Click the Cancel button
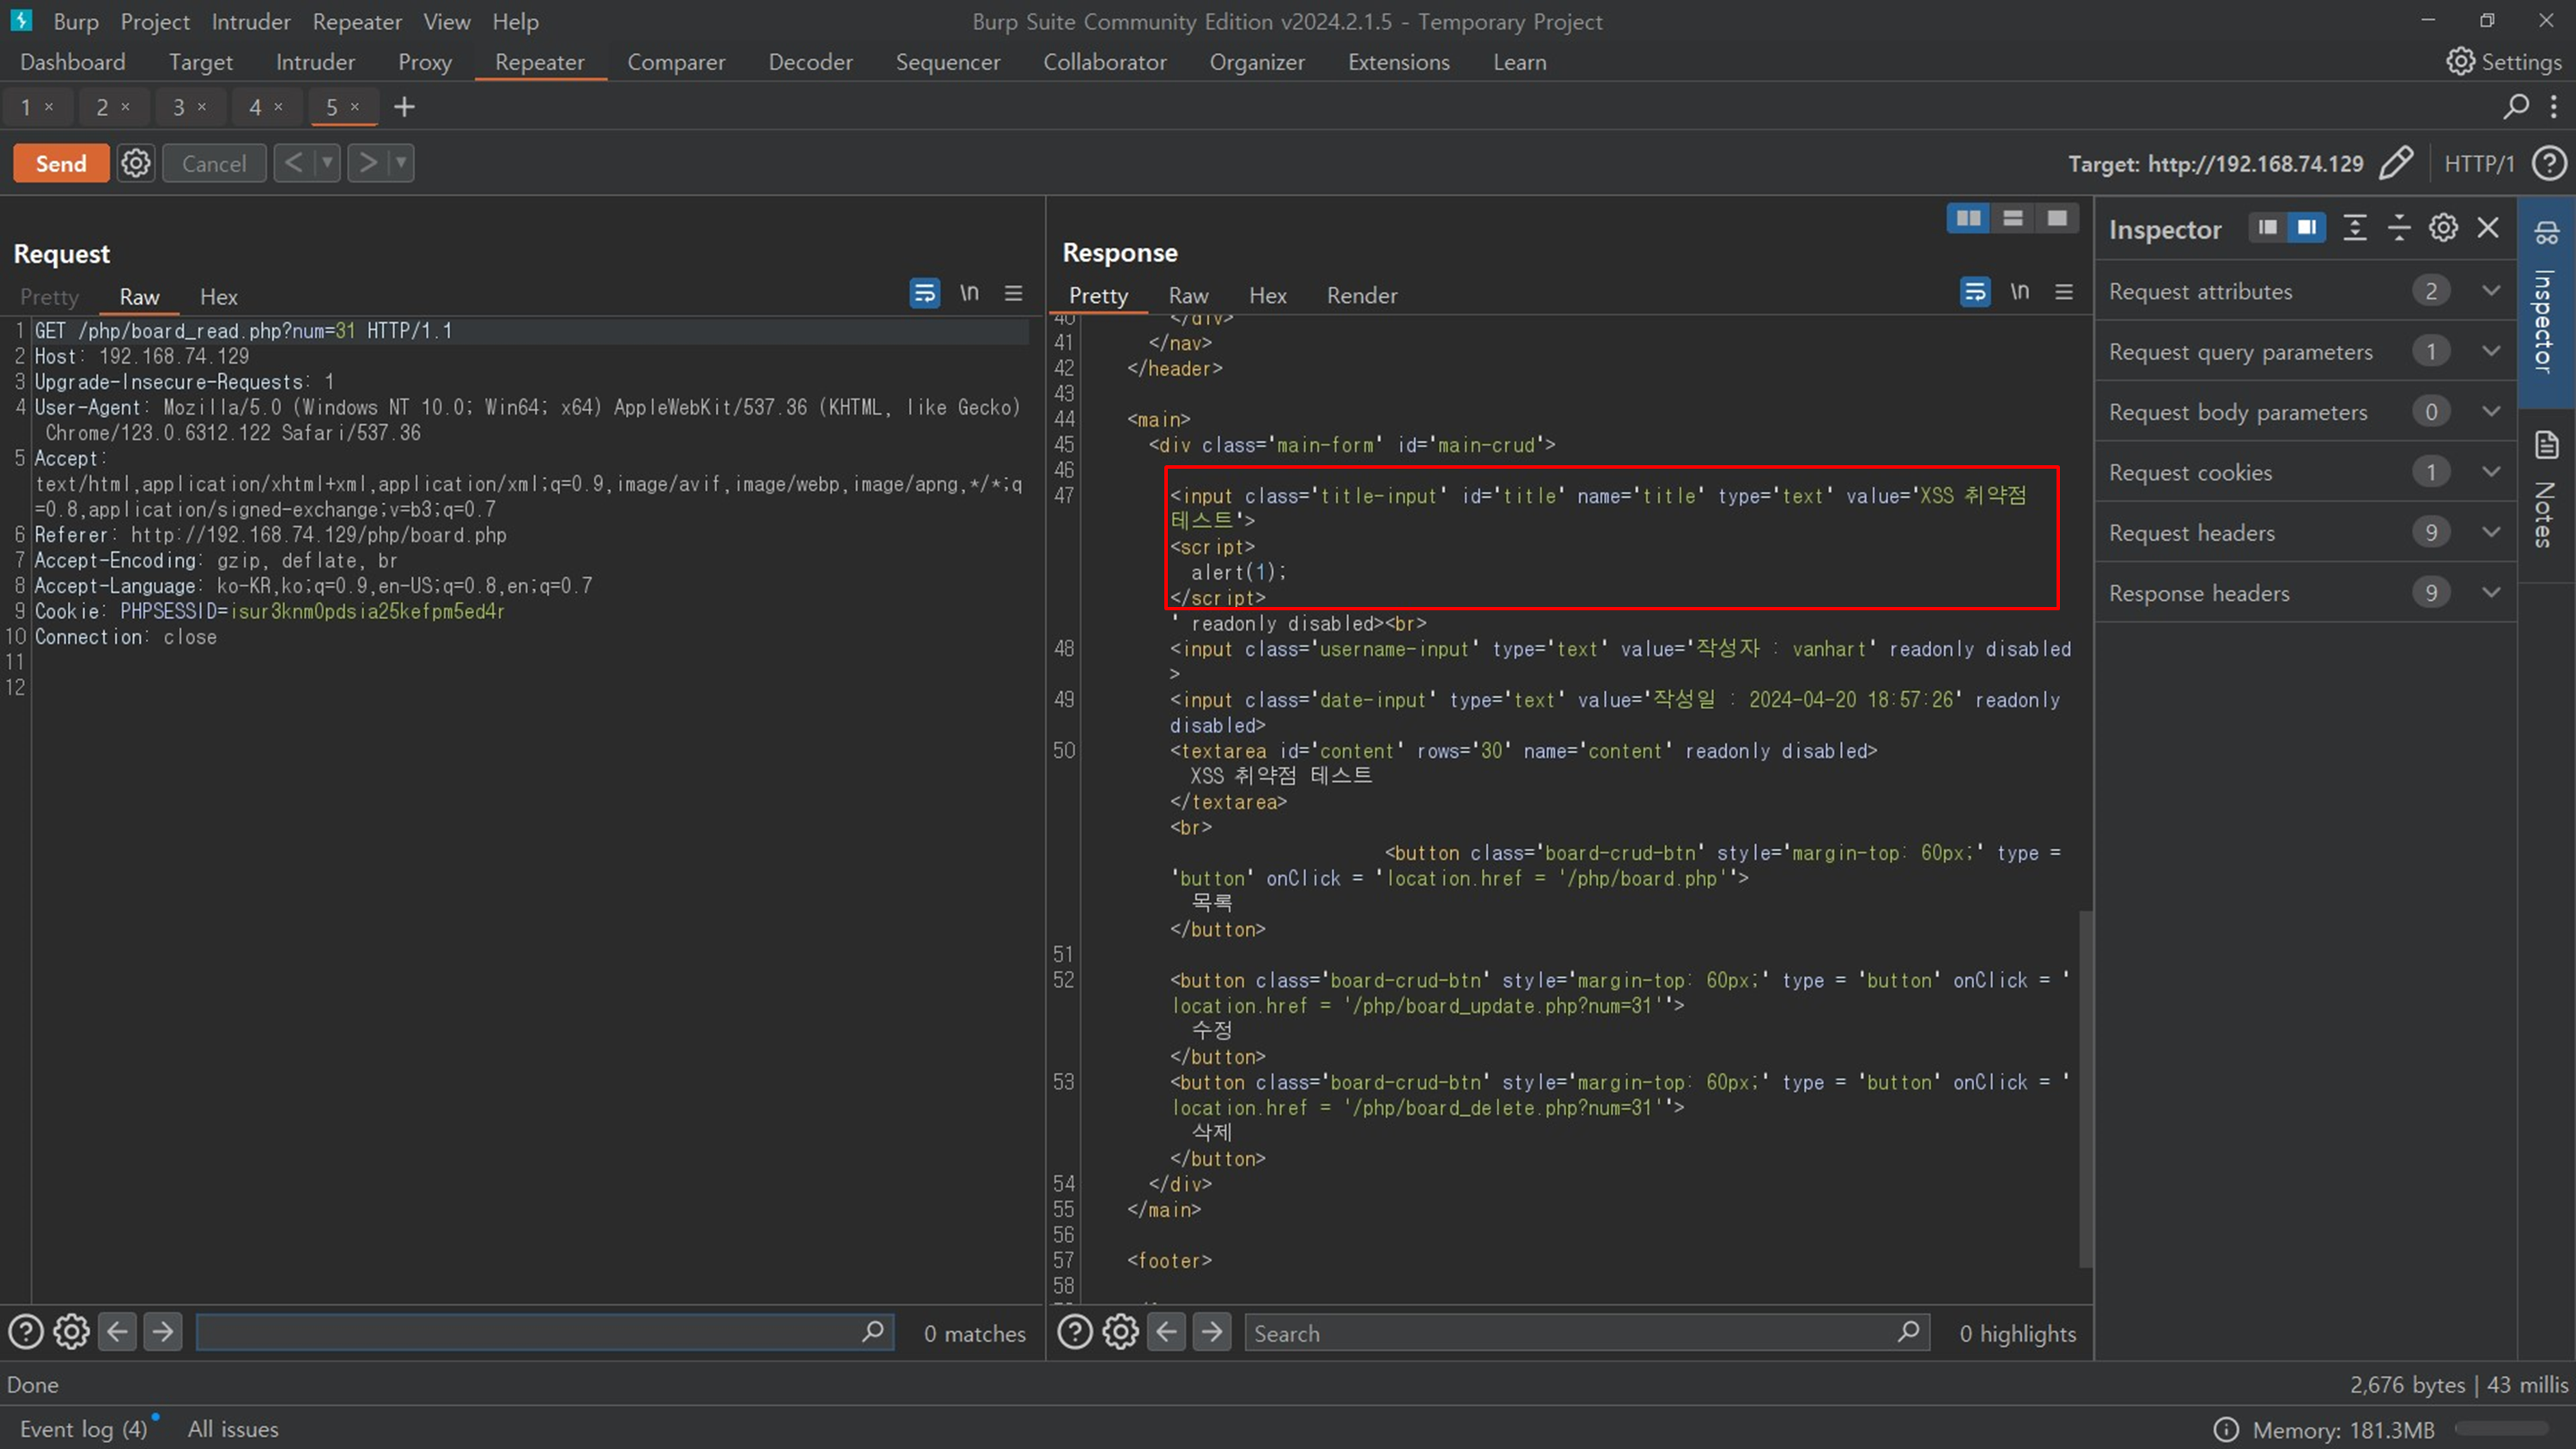 (214, 163)
